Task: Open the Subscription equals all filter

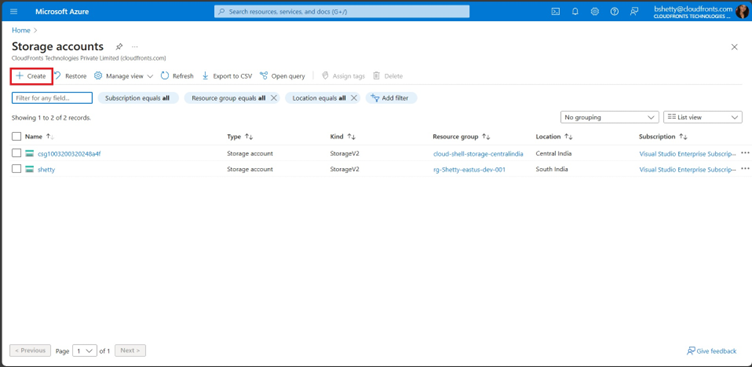Action: (138, 98)
